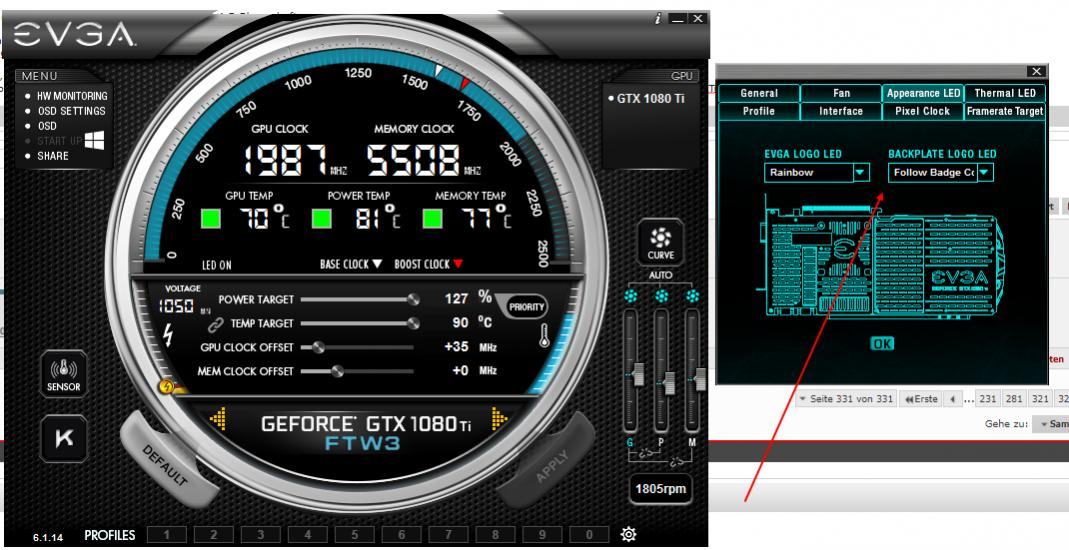Select profile slot 5
The height and width of the screenshot is (550, 1069).
[x=354, y=535]
